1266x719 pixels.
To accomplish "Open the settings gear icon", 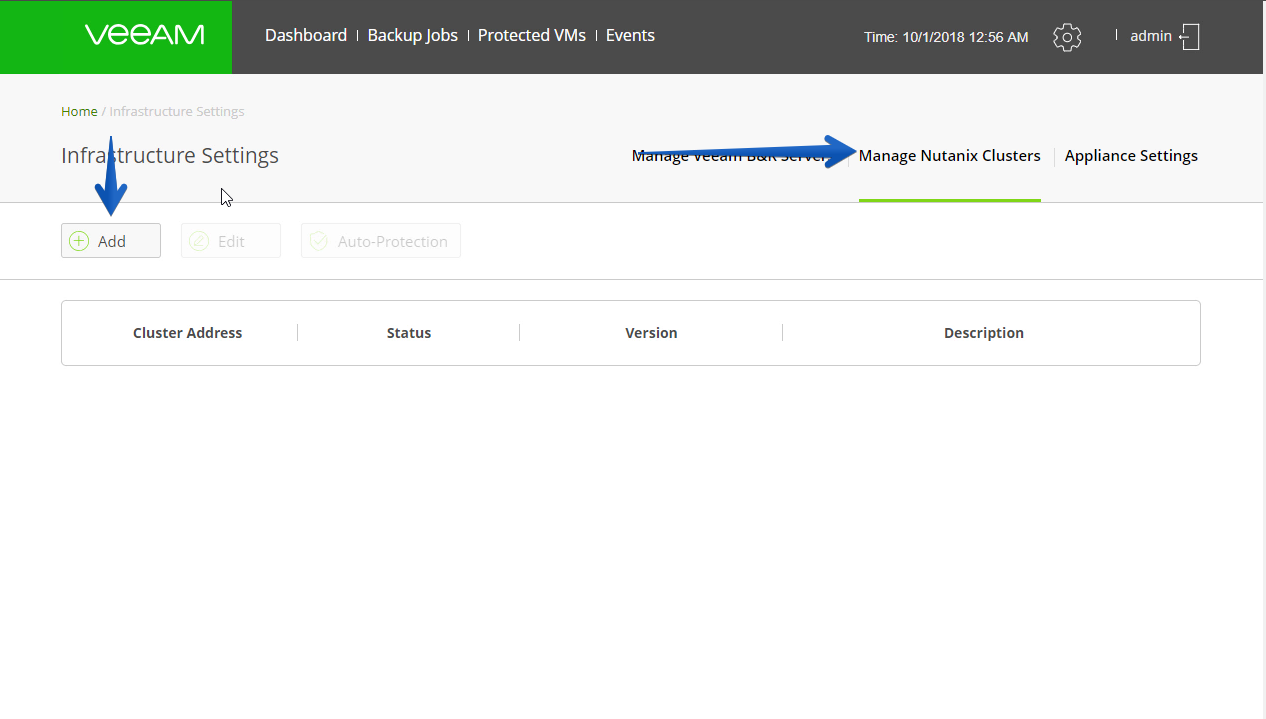I will (x=1067, y=37).
